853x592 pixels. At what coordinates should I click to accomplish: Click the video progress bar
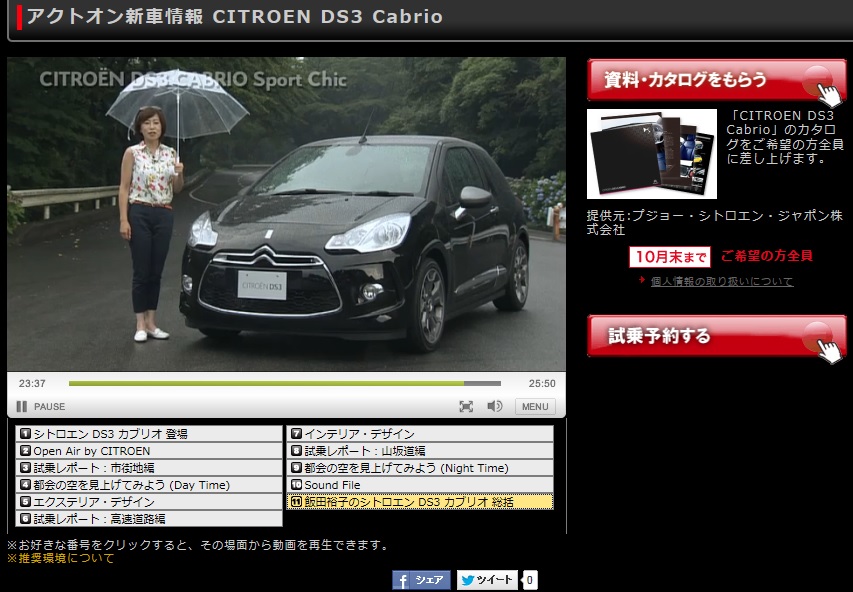tap(285, 384)
